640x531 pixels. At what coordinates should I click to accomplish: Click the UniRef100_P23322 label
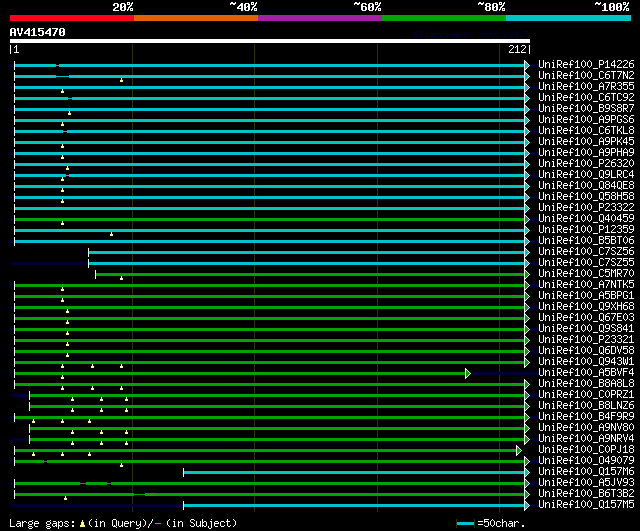(x=586, y=207)
